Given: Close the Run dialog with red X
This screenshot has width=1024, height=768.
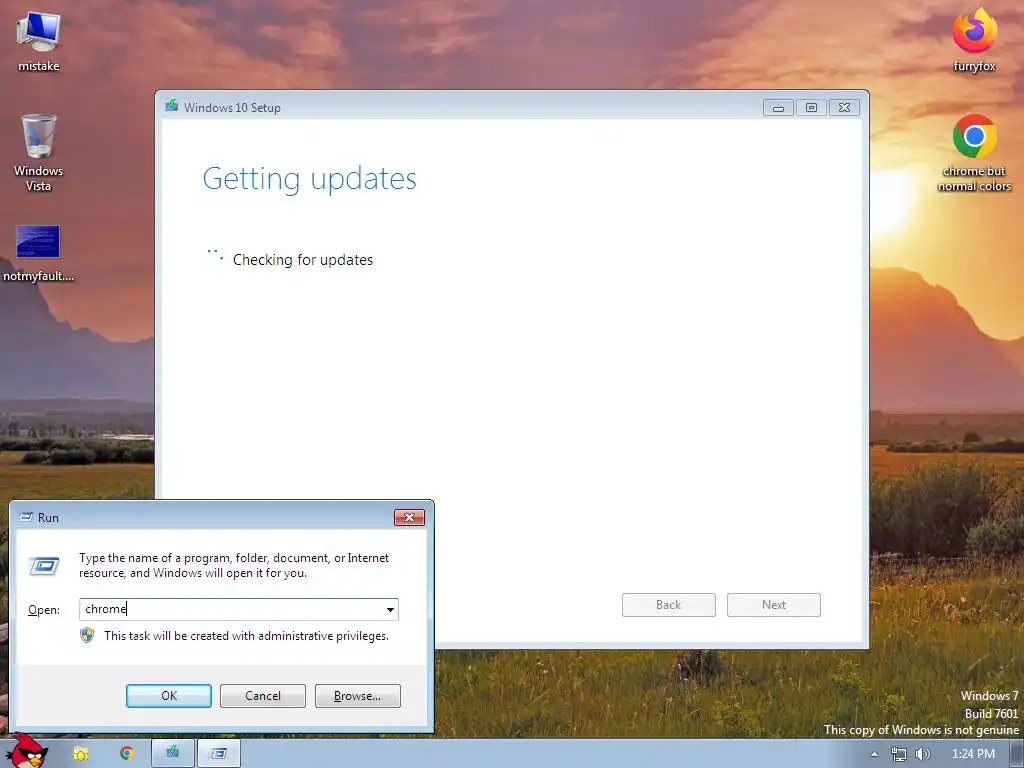Looking at the screenshot, I should (409, 517).
